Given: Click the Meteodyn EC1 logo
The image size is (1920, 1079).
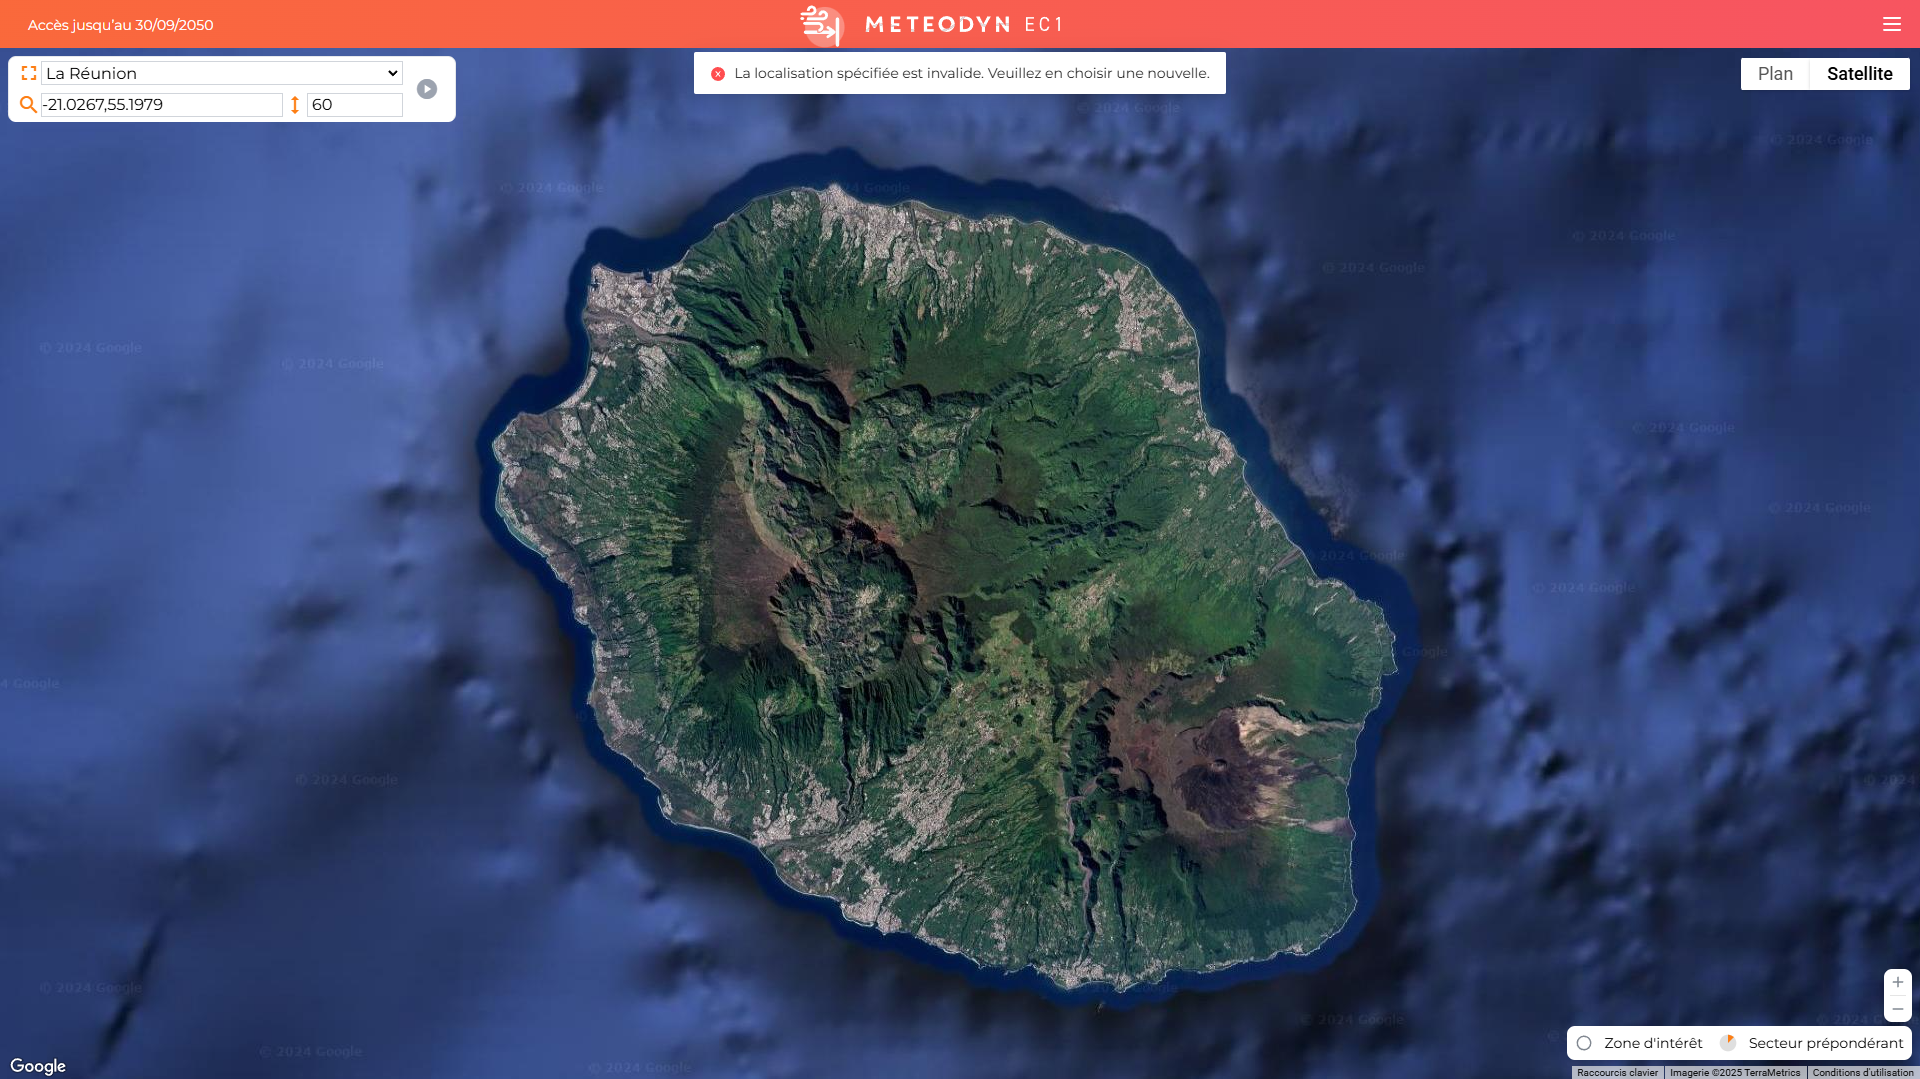Looking at the screenshot, I should 933,24.
